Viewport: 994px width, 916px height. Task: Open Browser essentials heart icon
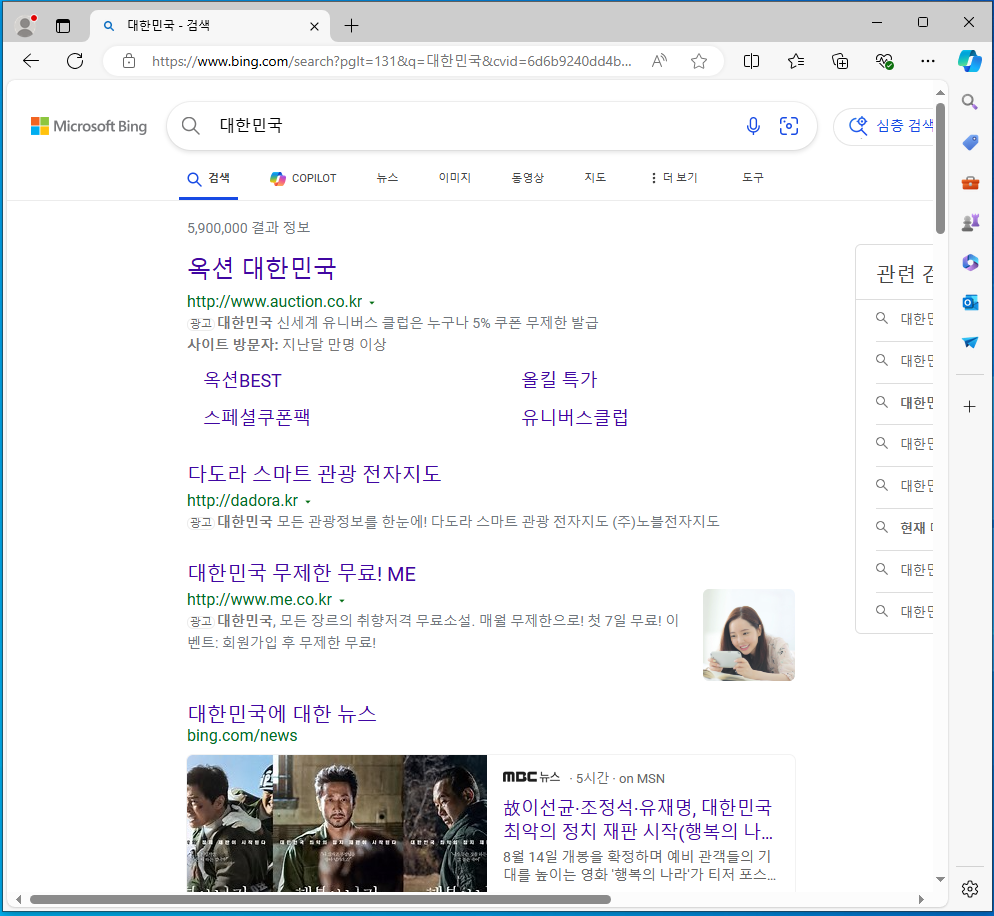click(x=884, y=61)
